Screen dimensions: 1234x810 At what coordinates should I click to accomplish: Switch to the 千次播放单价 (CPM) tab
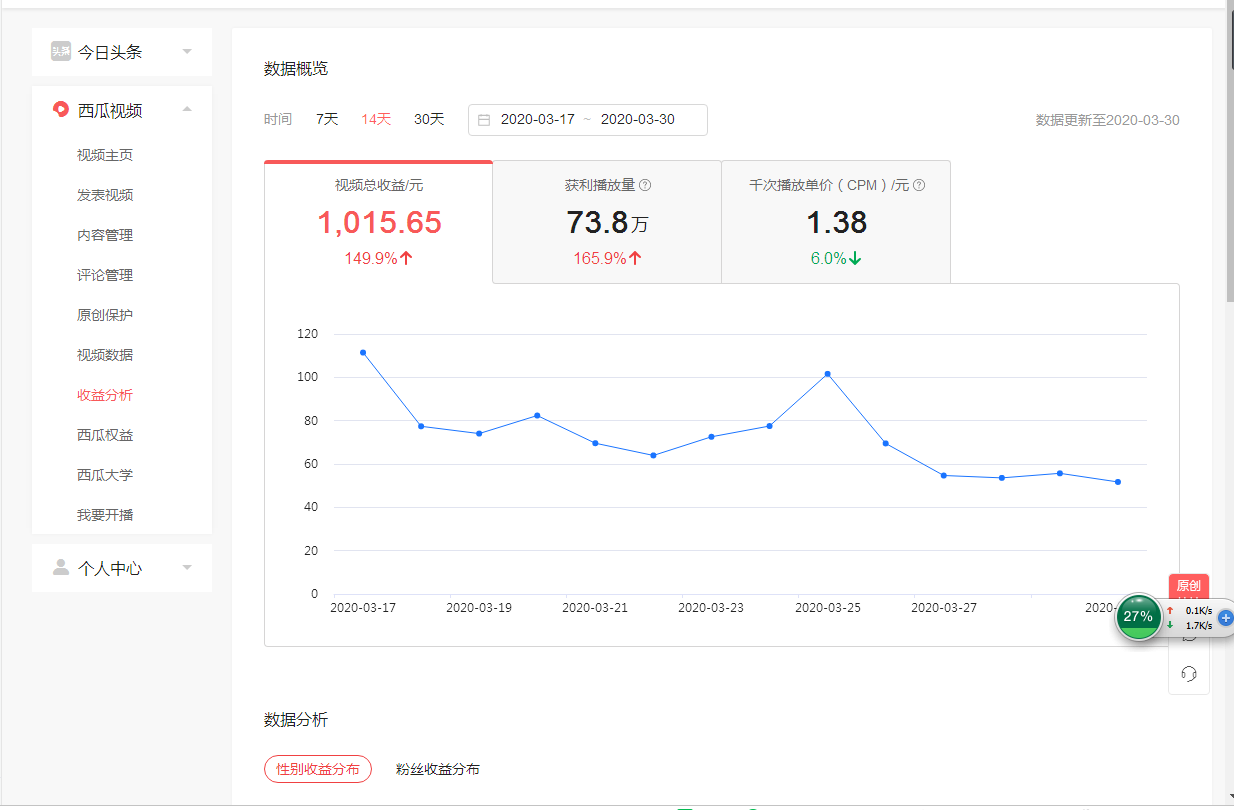coord(836,222)
